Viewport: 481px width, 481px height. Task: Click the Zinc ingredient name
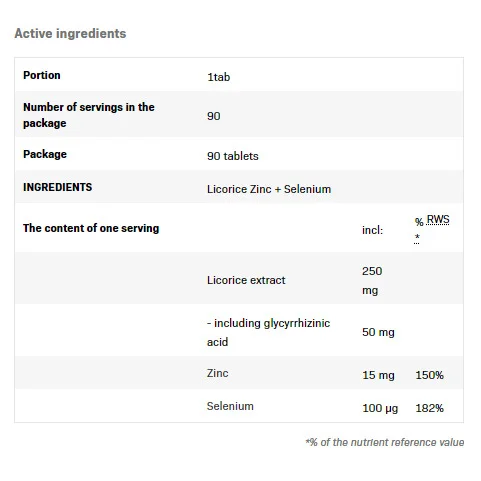[x=217, y=373]
